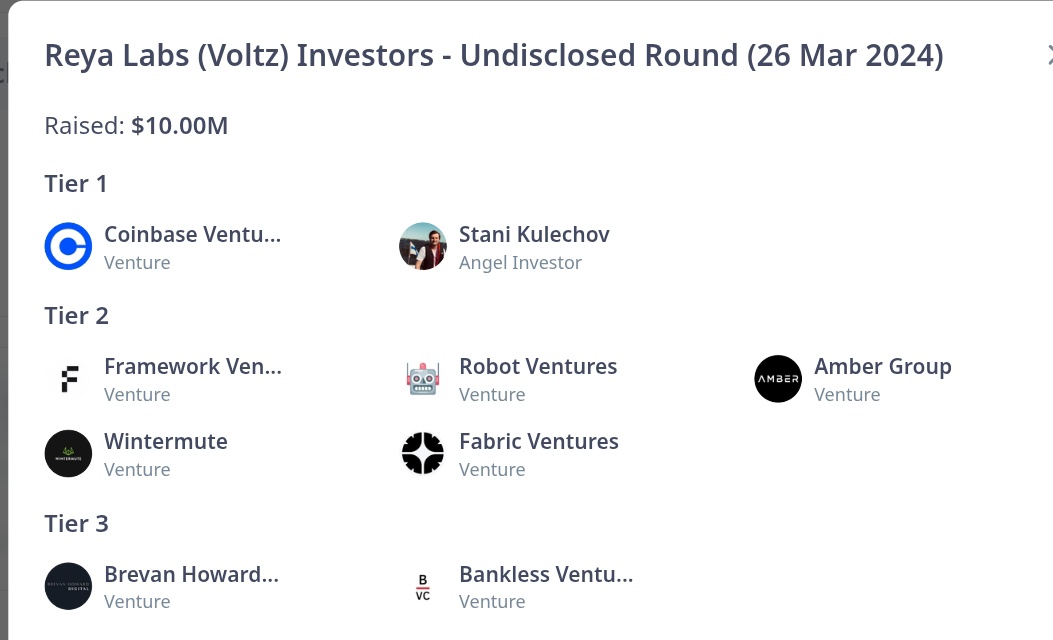Click the Coinbase Ventures logo icon

(68, 246)
